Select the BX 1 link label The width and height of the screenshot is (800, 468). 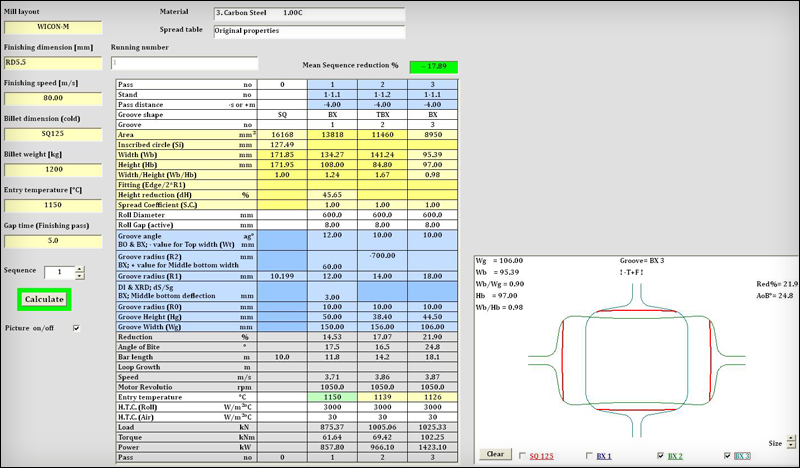tap(604, 456)
